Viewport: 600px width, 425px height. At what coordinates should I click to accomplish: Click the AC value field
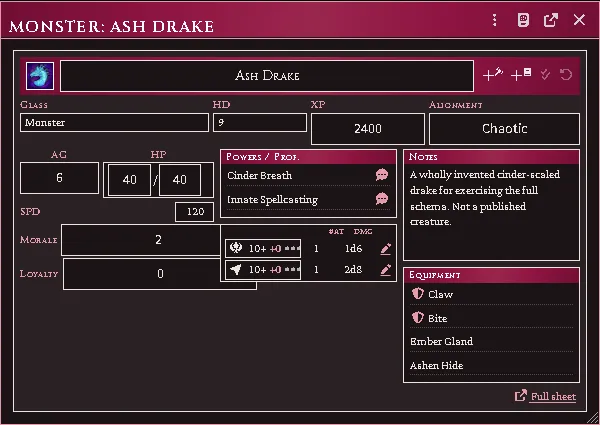point(59,178)
